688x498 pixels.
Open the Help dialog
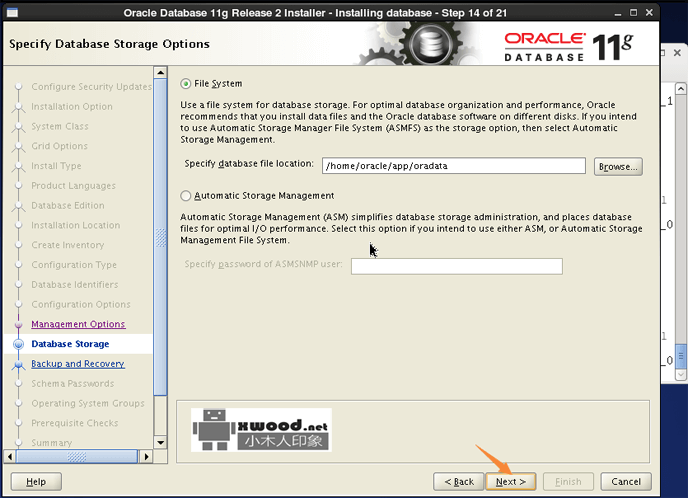tap(36, 481)
